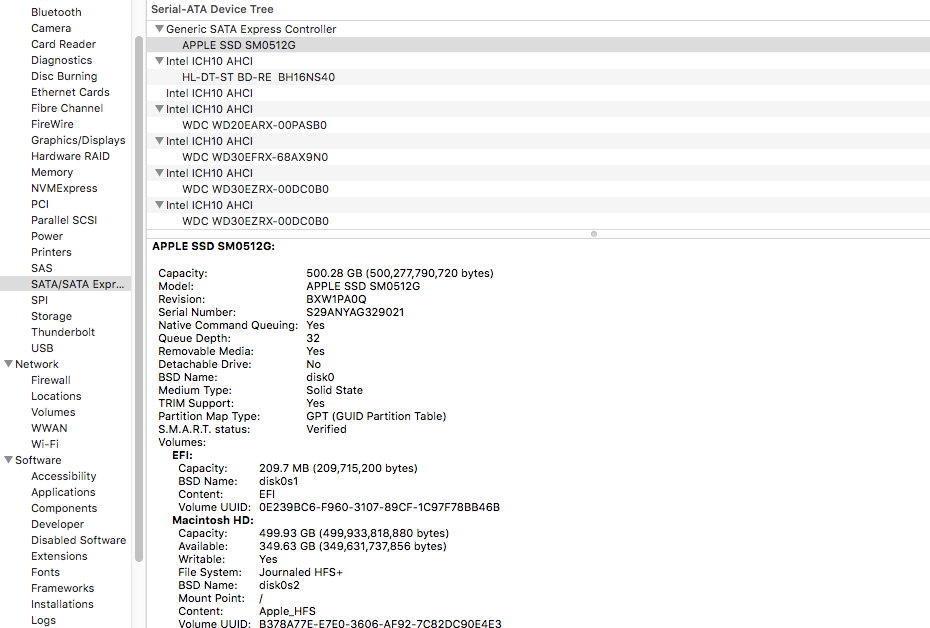Image resolution: width=930 pixels, height=628 pixels.
Task: Open Developer under Software
Action: tap(58, 524)
